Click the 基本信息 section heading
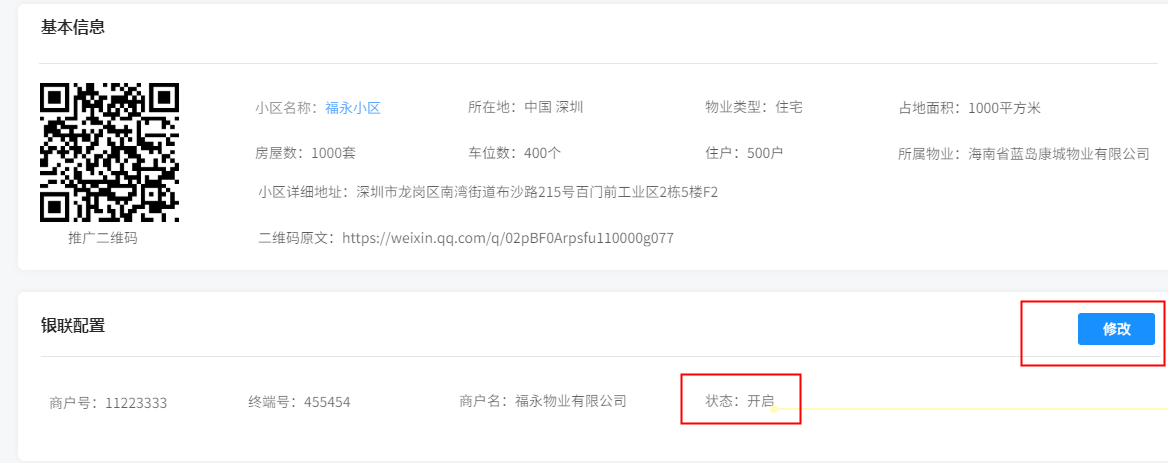 73,27
